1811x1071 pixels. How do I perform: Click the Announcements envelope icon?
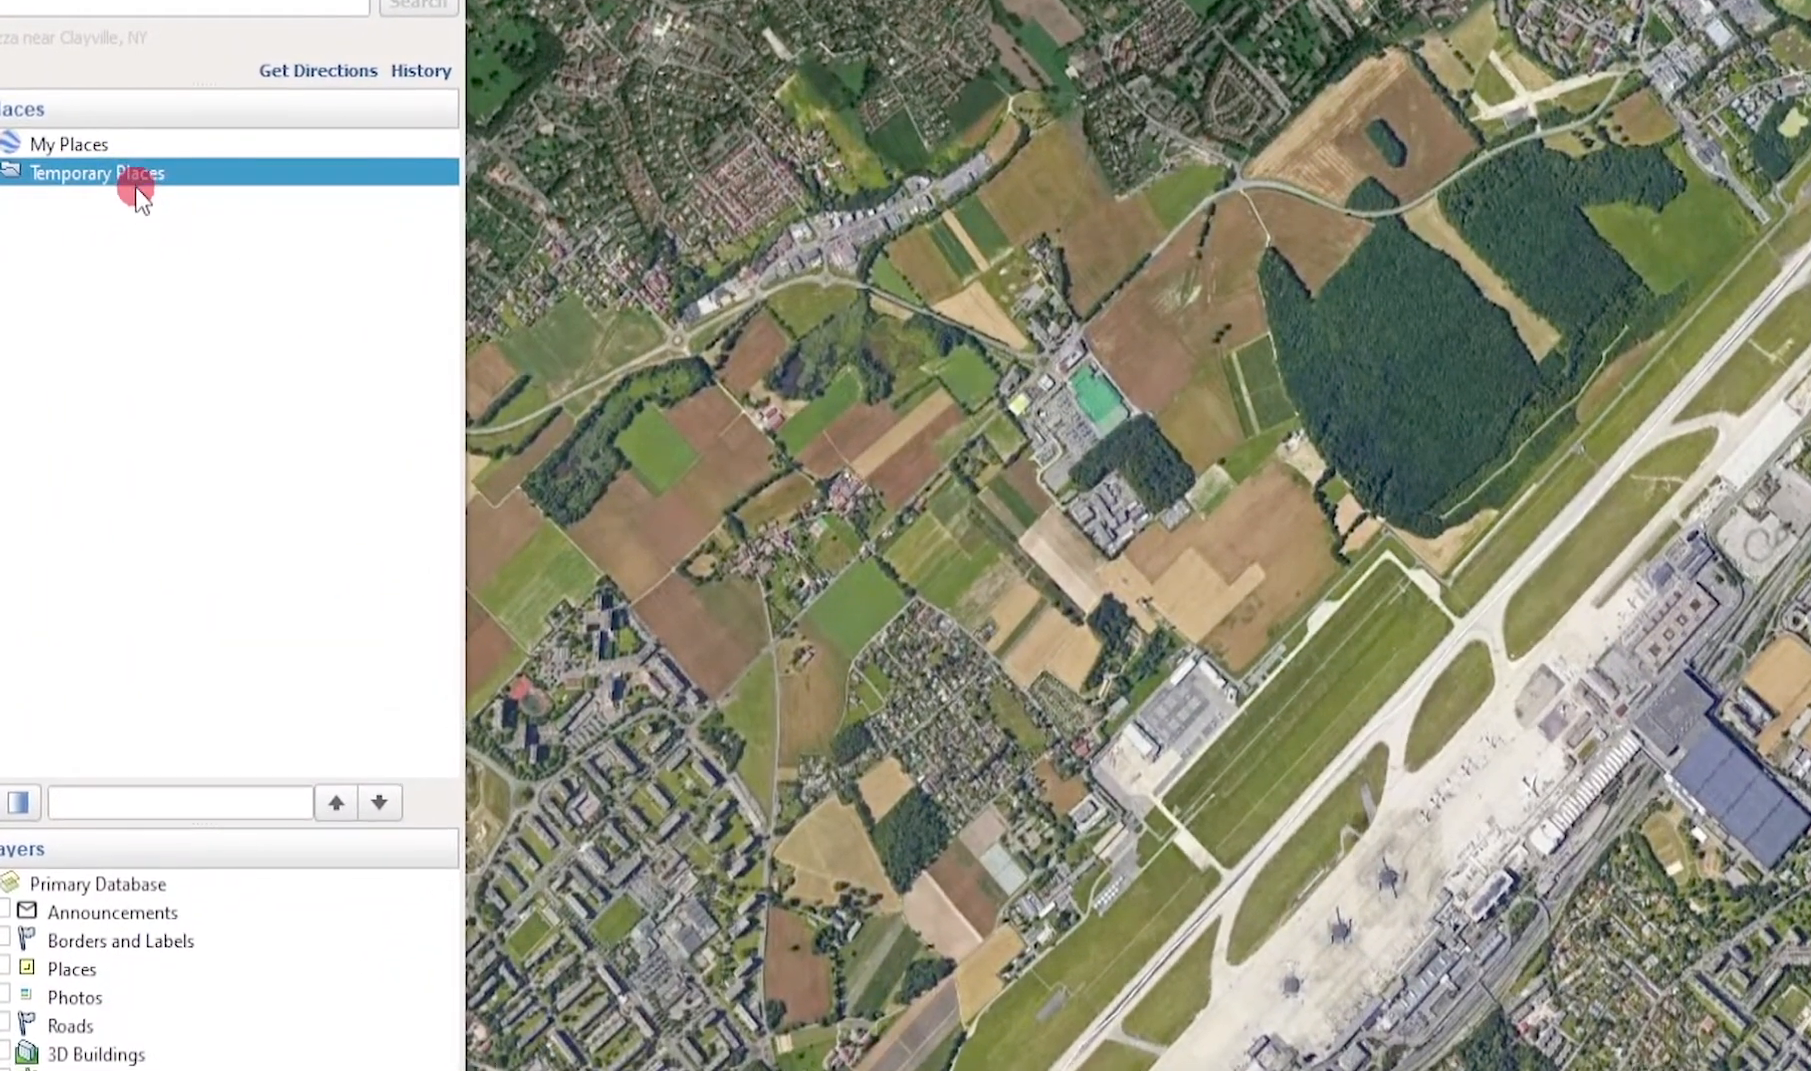27,911
